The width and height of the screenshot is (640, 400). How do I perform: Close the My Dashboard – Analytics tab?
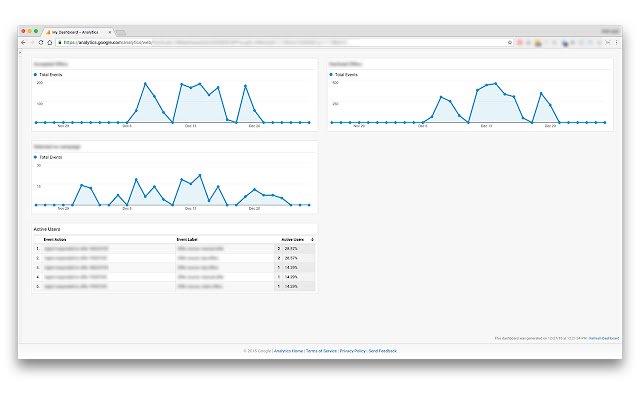[110, 32]
